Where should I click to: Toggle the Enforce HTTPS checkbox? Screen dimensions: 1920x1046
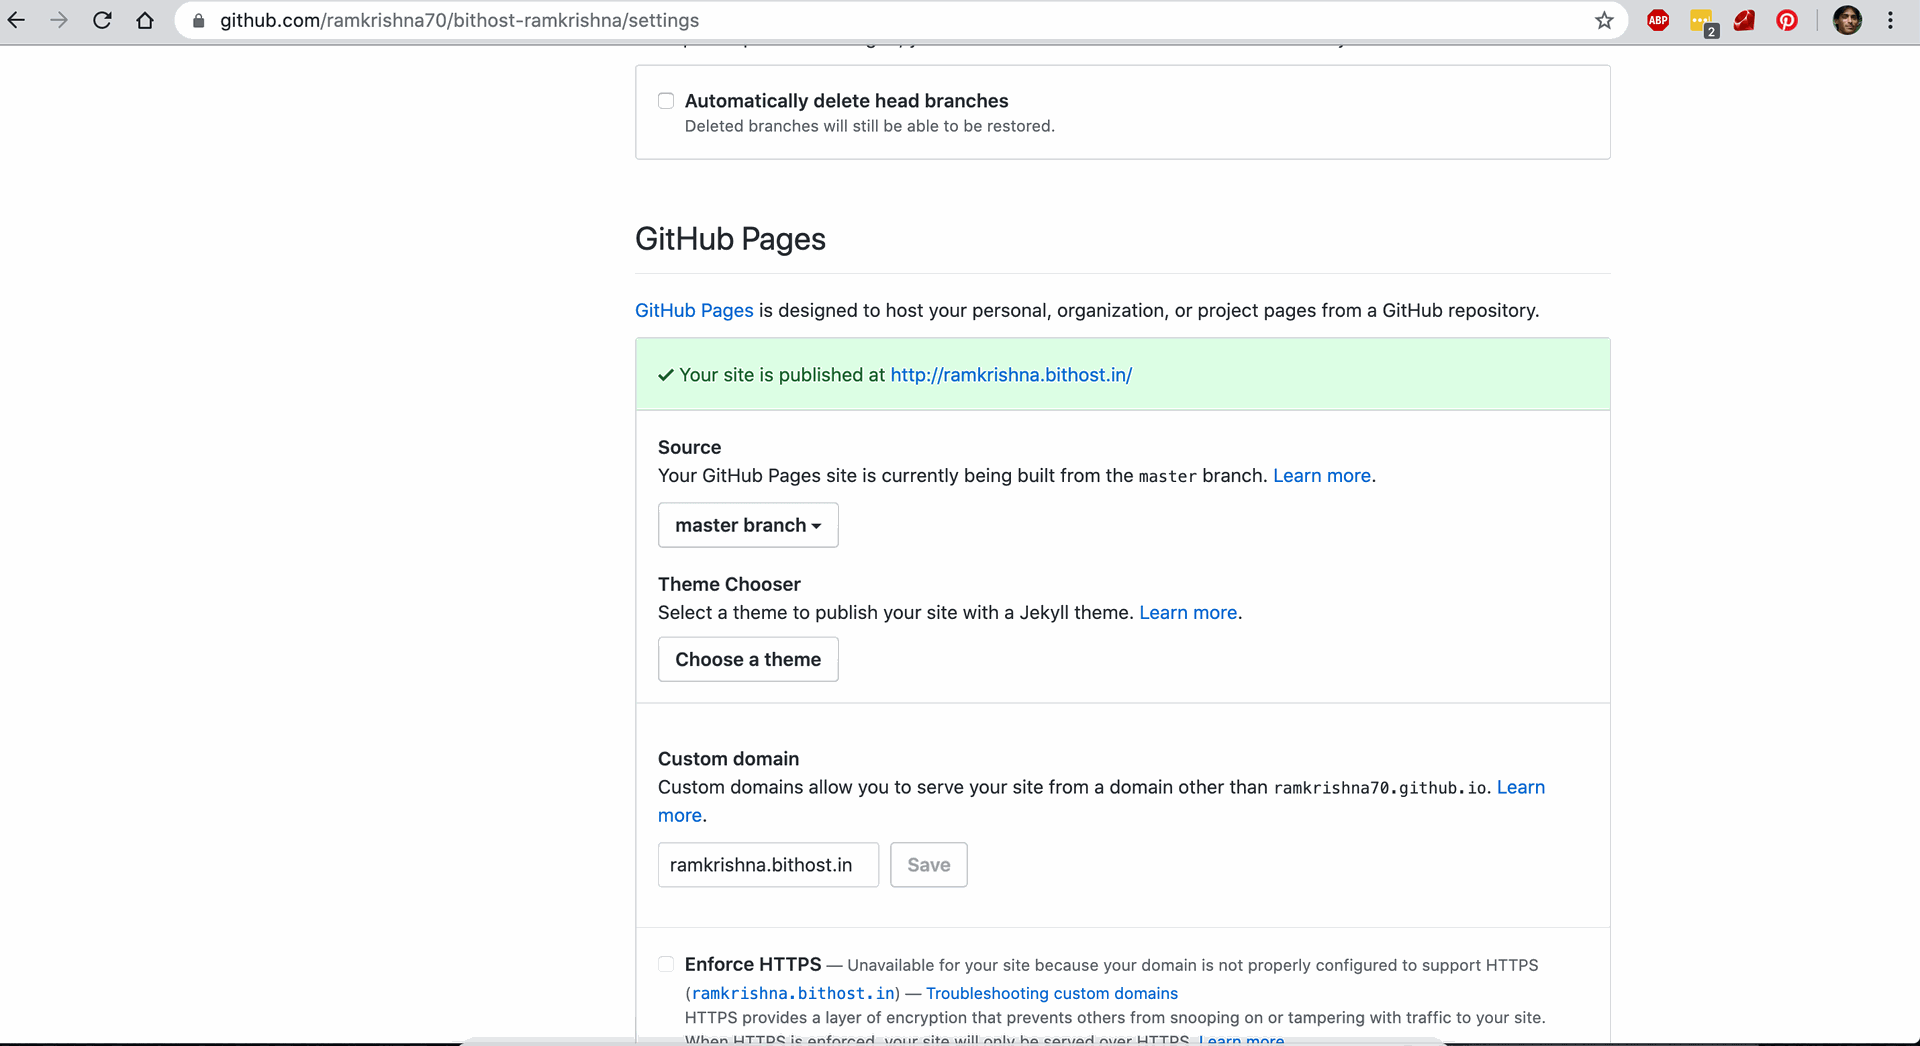(666, 964)
